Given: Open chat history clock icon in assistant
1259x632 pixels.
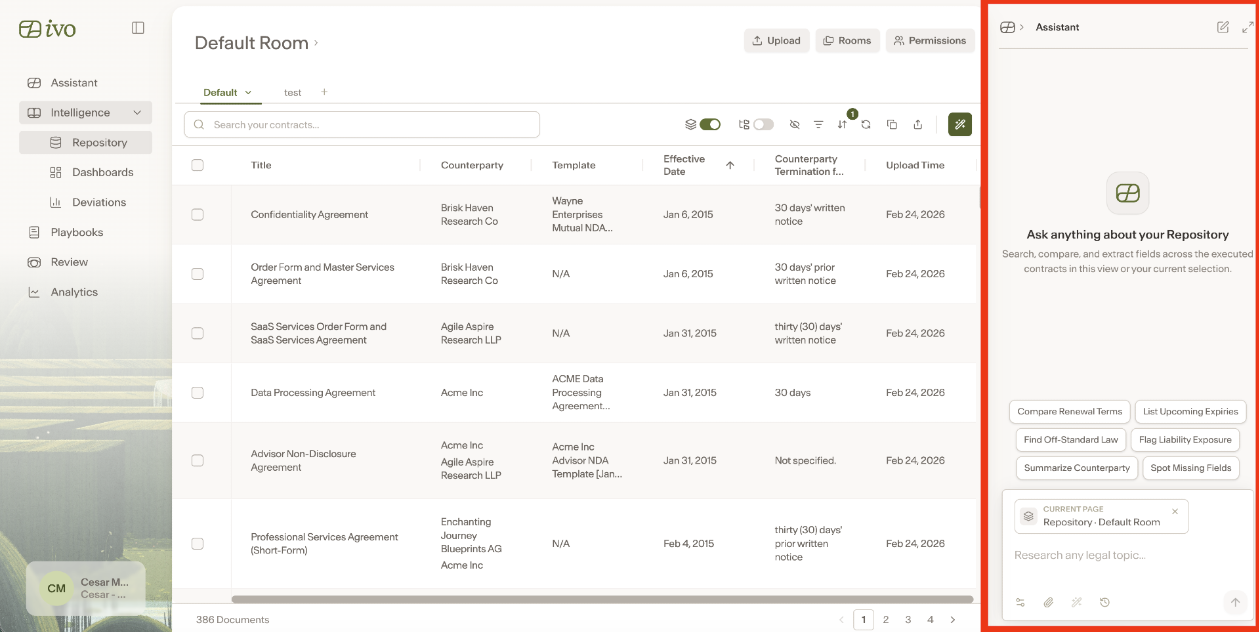Looking at the screenshot, I should coord(1105,602).
